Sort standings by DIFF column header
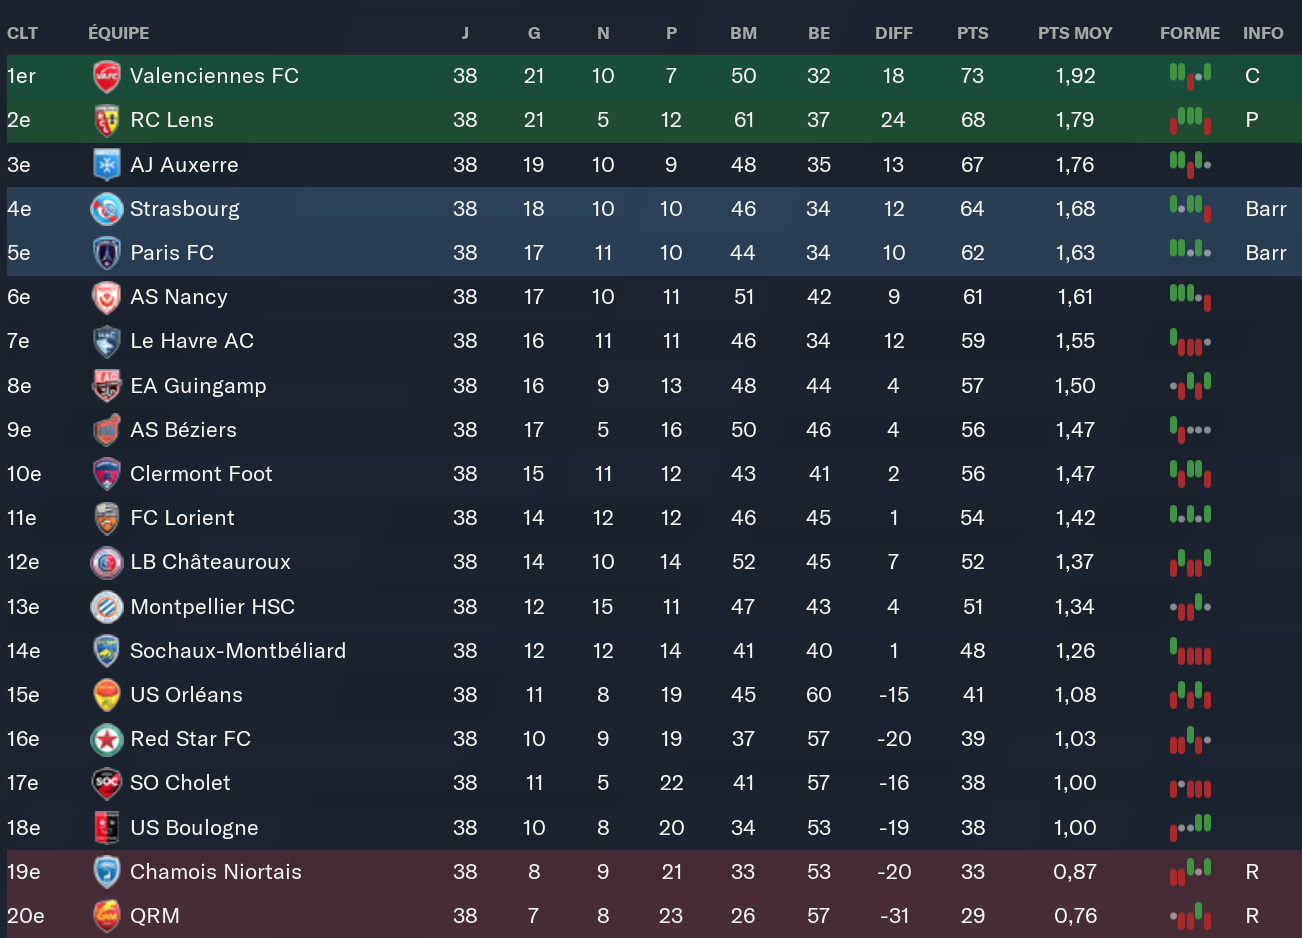The image size is (1302, 938). pyautogui.click(x=893, y=33)
